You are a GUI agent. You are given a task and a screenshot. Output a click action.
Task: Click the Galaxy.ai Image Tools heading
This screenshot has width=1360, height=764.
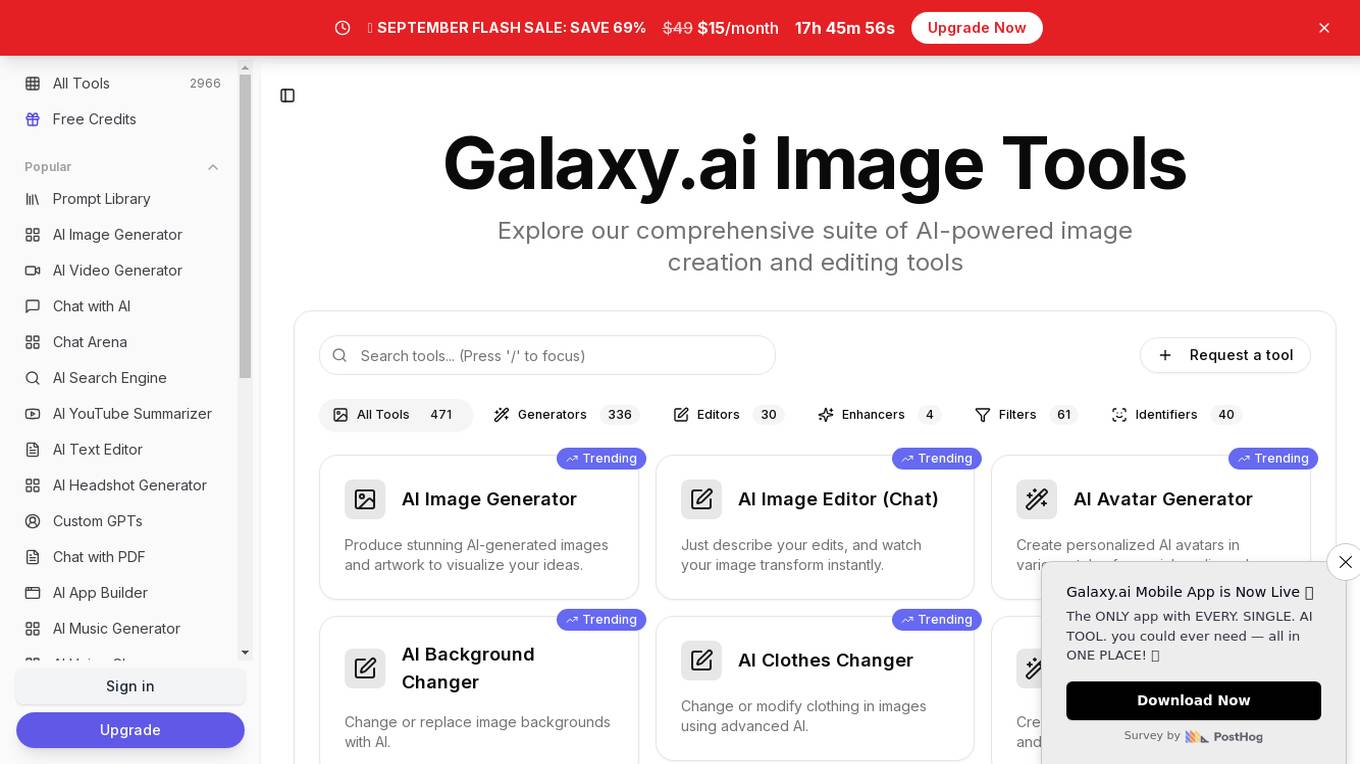(x=815, y=163)
